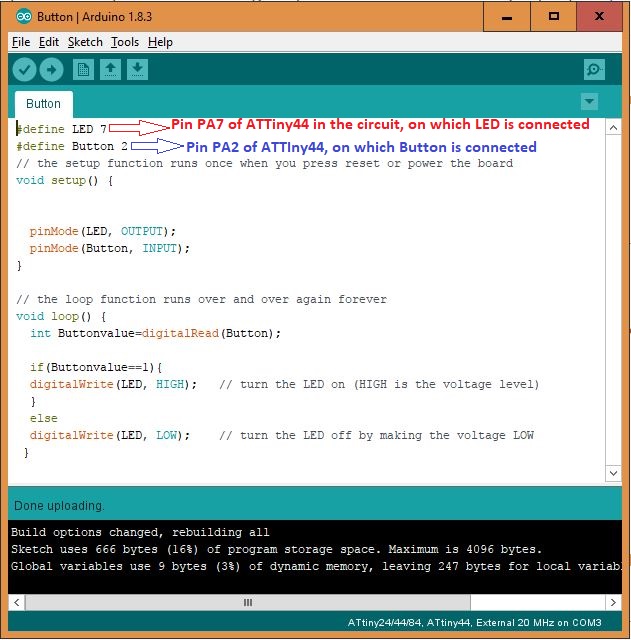
Task: Click the 'void setup() {' line
Action: 64,180
